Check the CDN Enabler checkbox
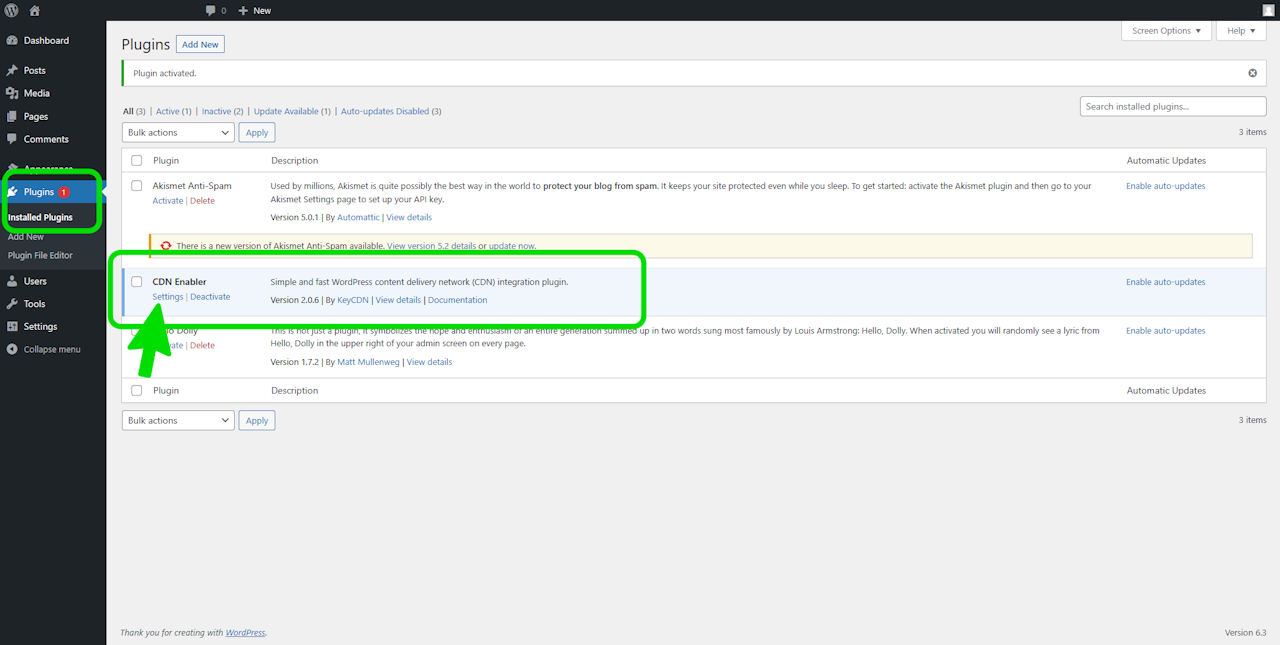 coord(137,282)
